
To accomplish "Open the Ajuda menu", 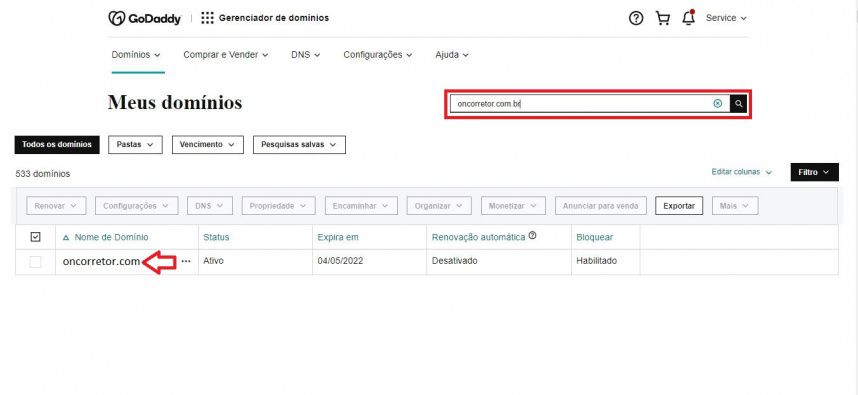I will point(452,55).
